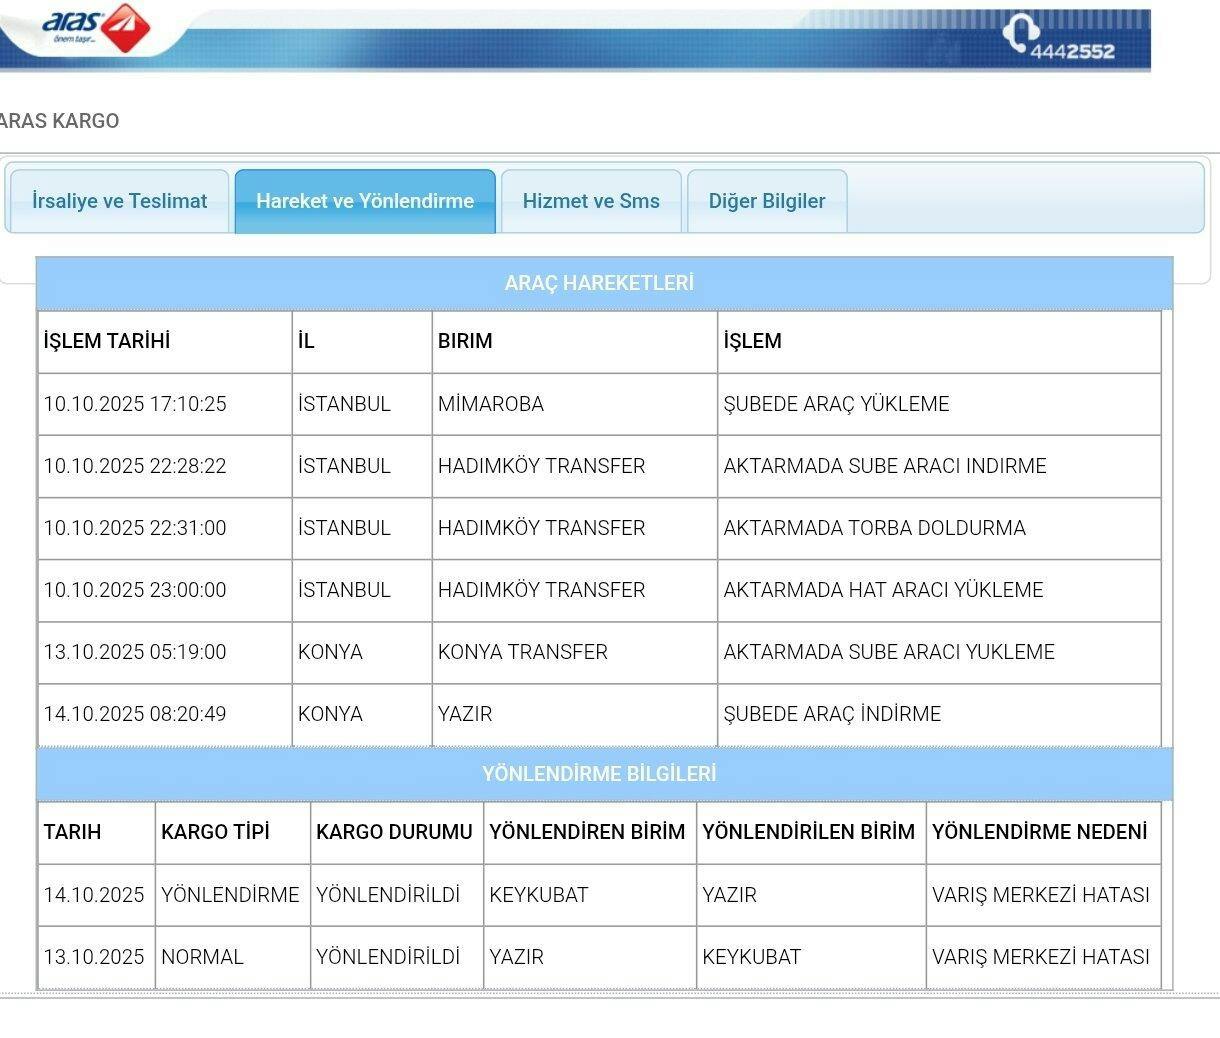1220x1038 pixels.
Task: Switch to the Hizmet ve Sms tab
Action: [591, 201]
